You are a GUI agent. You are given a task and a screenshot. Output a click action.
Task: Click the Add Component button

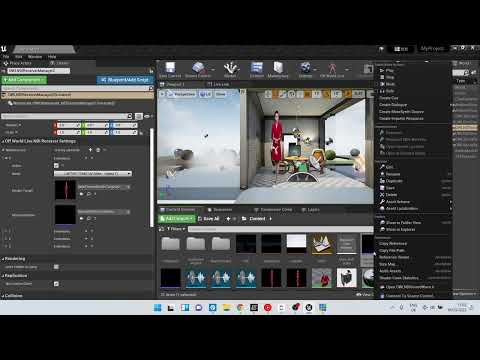(x=24, y=80)
